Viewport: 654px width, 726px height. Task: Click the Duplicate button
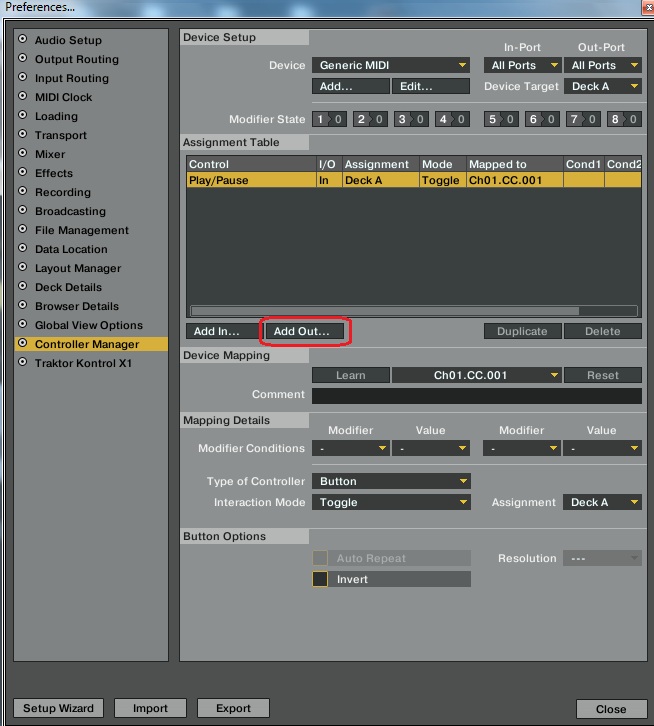point(522,331)
